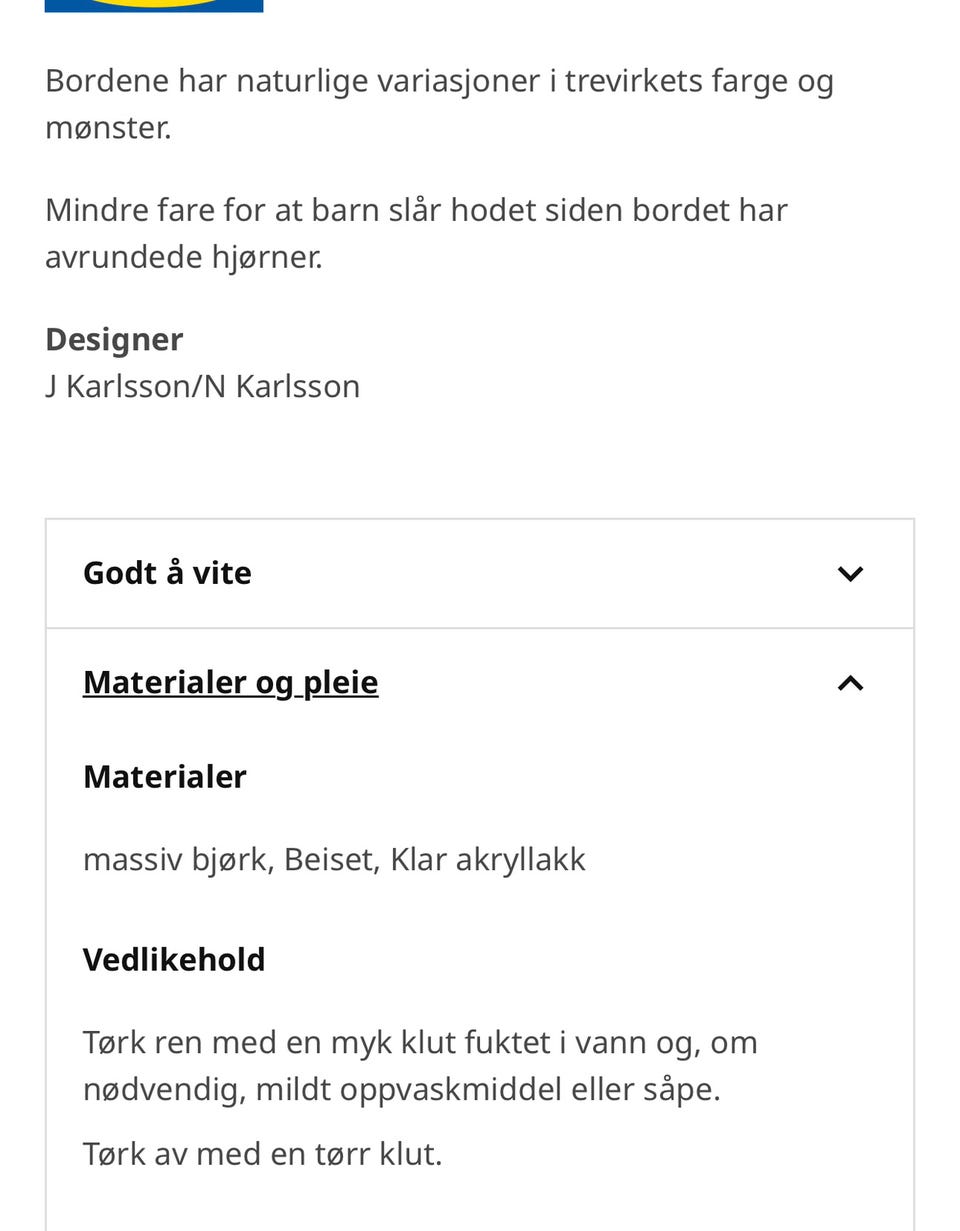Select the Vedlikehold subheading

pos(174,959)
